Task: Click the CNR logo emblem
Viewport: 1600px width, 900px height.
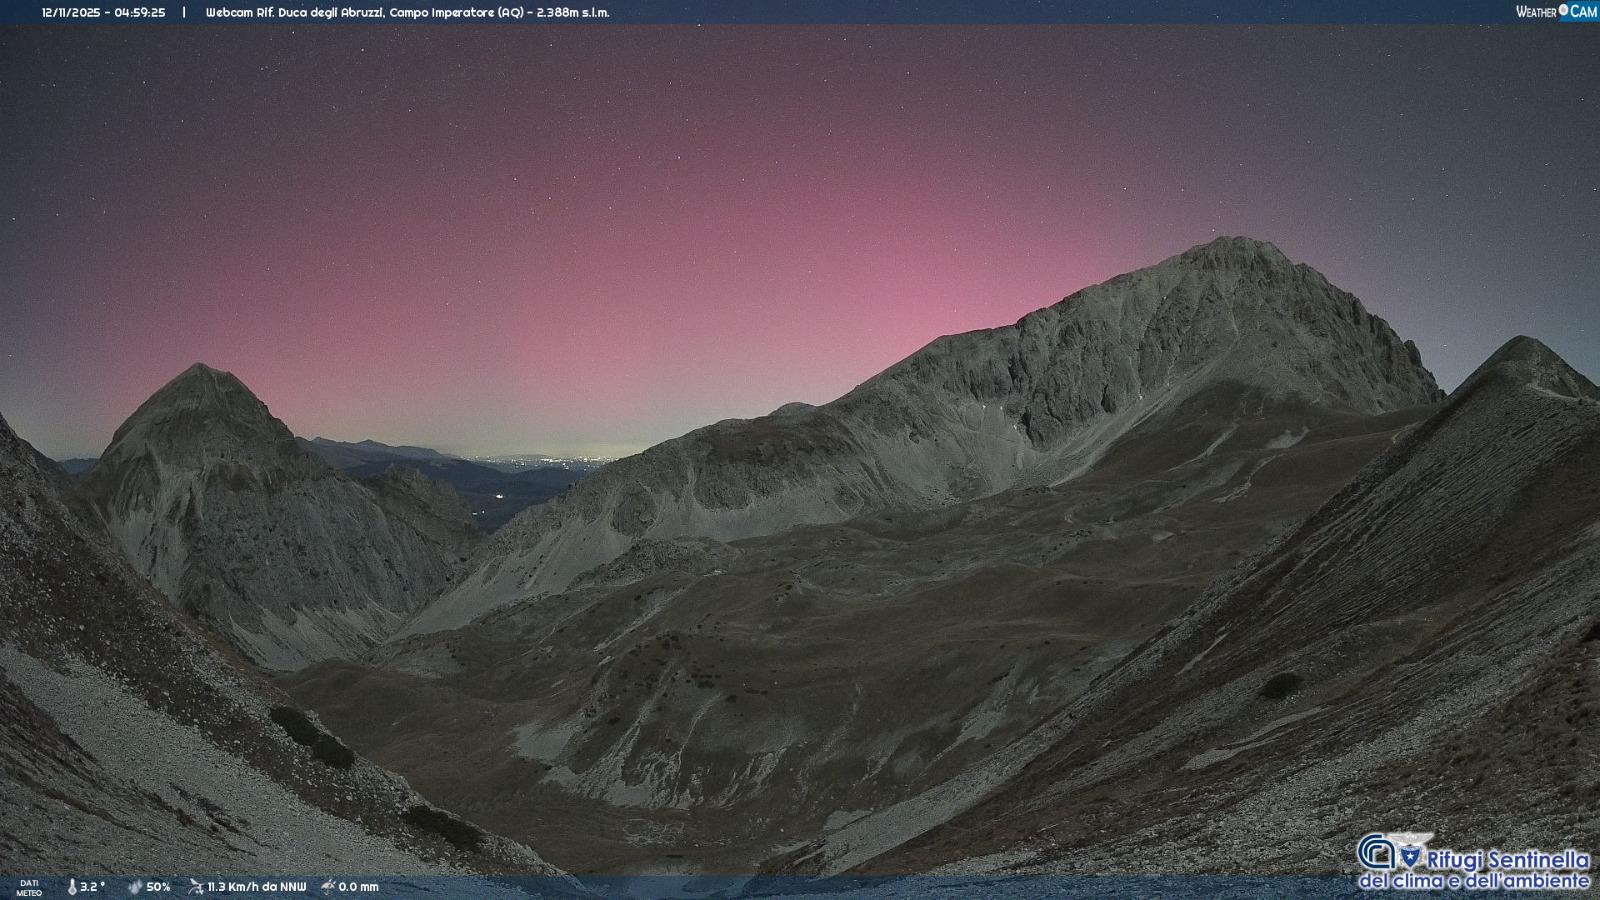Action: [x=1376, y=853]
